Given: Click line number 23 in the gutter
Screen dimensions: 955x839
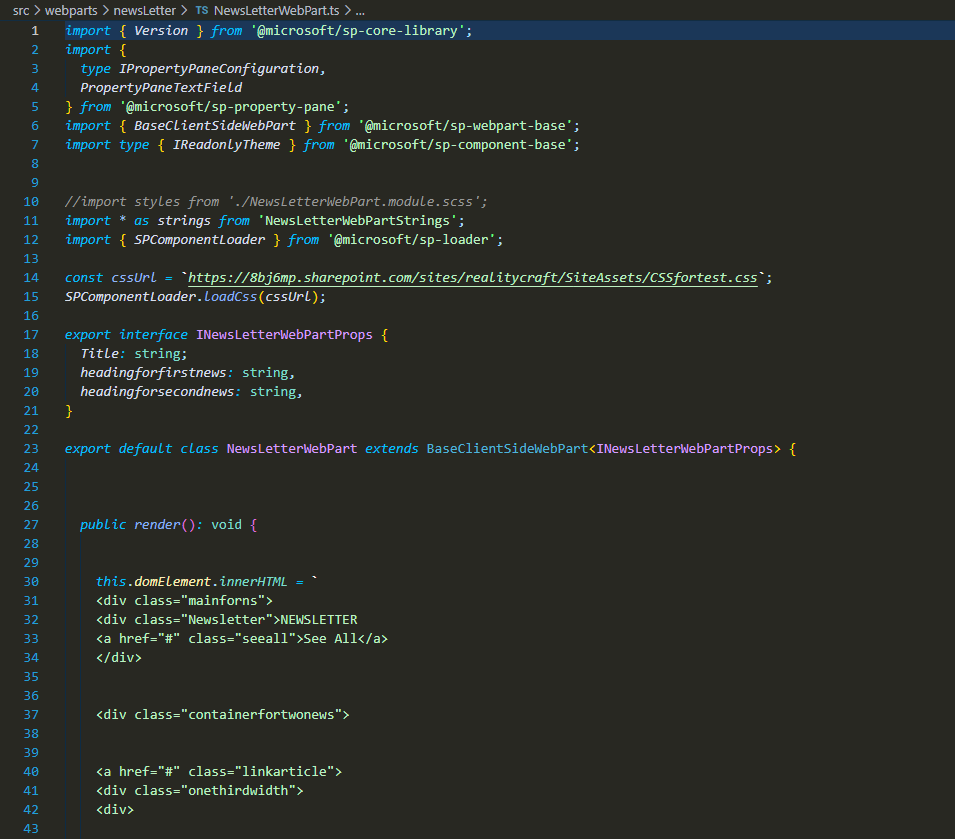Looking at the screenshot, I should (x=31, y=449).
